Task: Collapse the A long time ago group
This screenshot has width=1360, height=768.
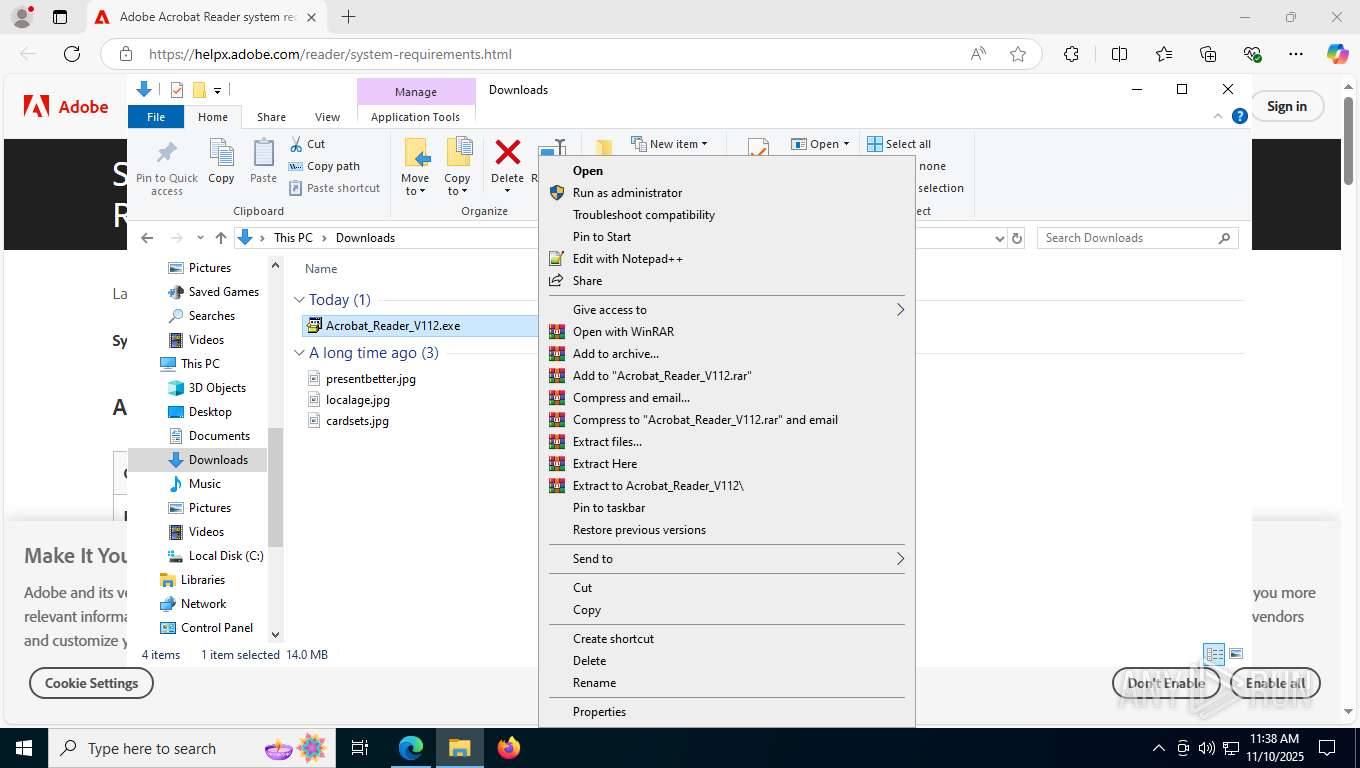Action: click(299, 353)
